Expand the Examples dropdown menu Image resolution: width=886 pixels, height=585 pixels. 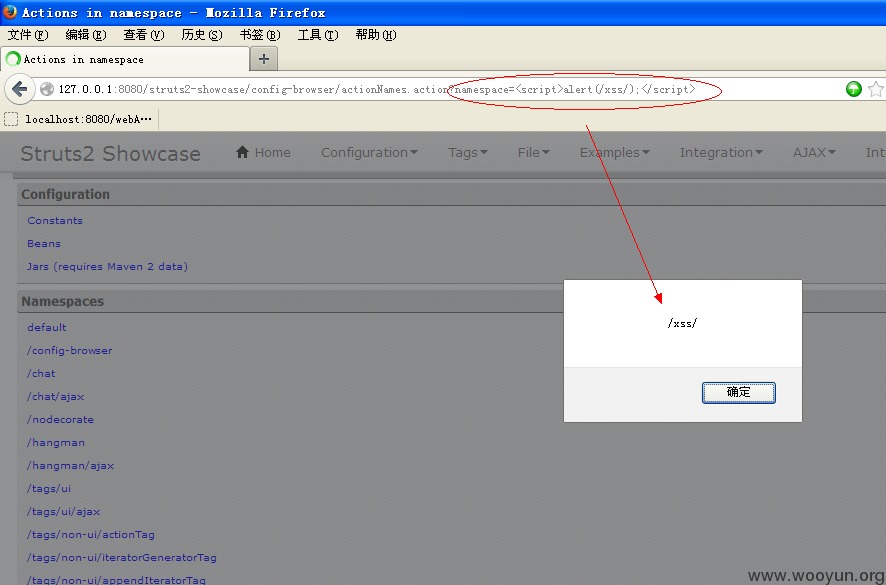614,153
